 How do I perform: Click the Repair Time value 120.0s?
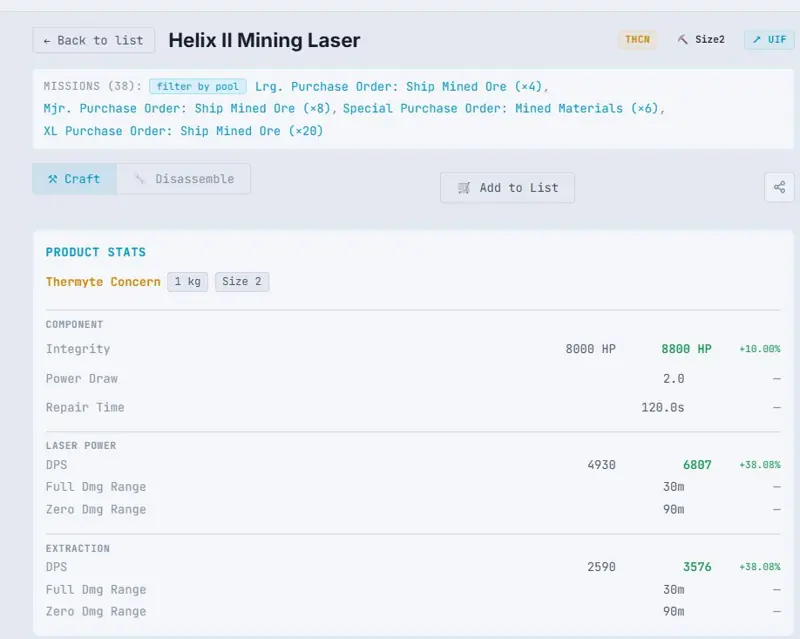click(663, 407)
